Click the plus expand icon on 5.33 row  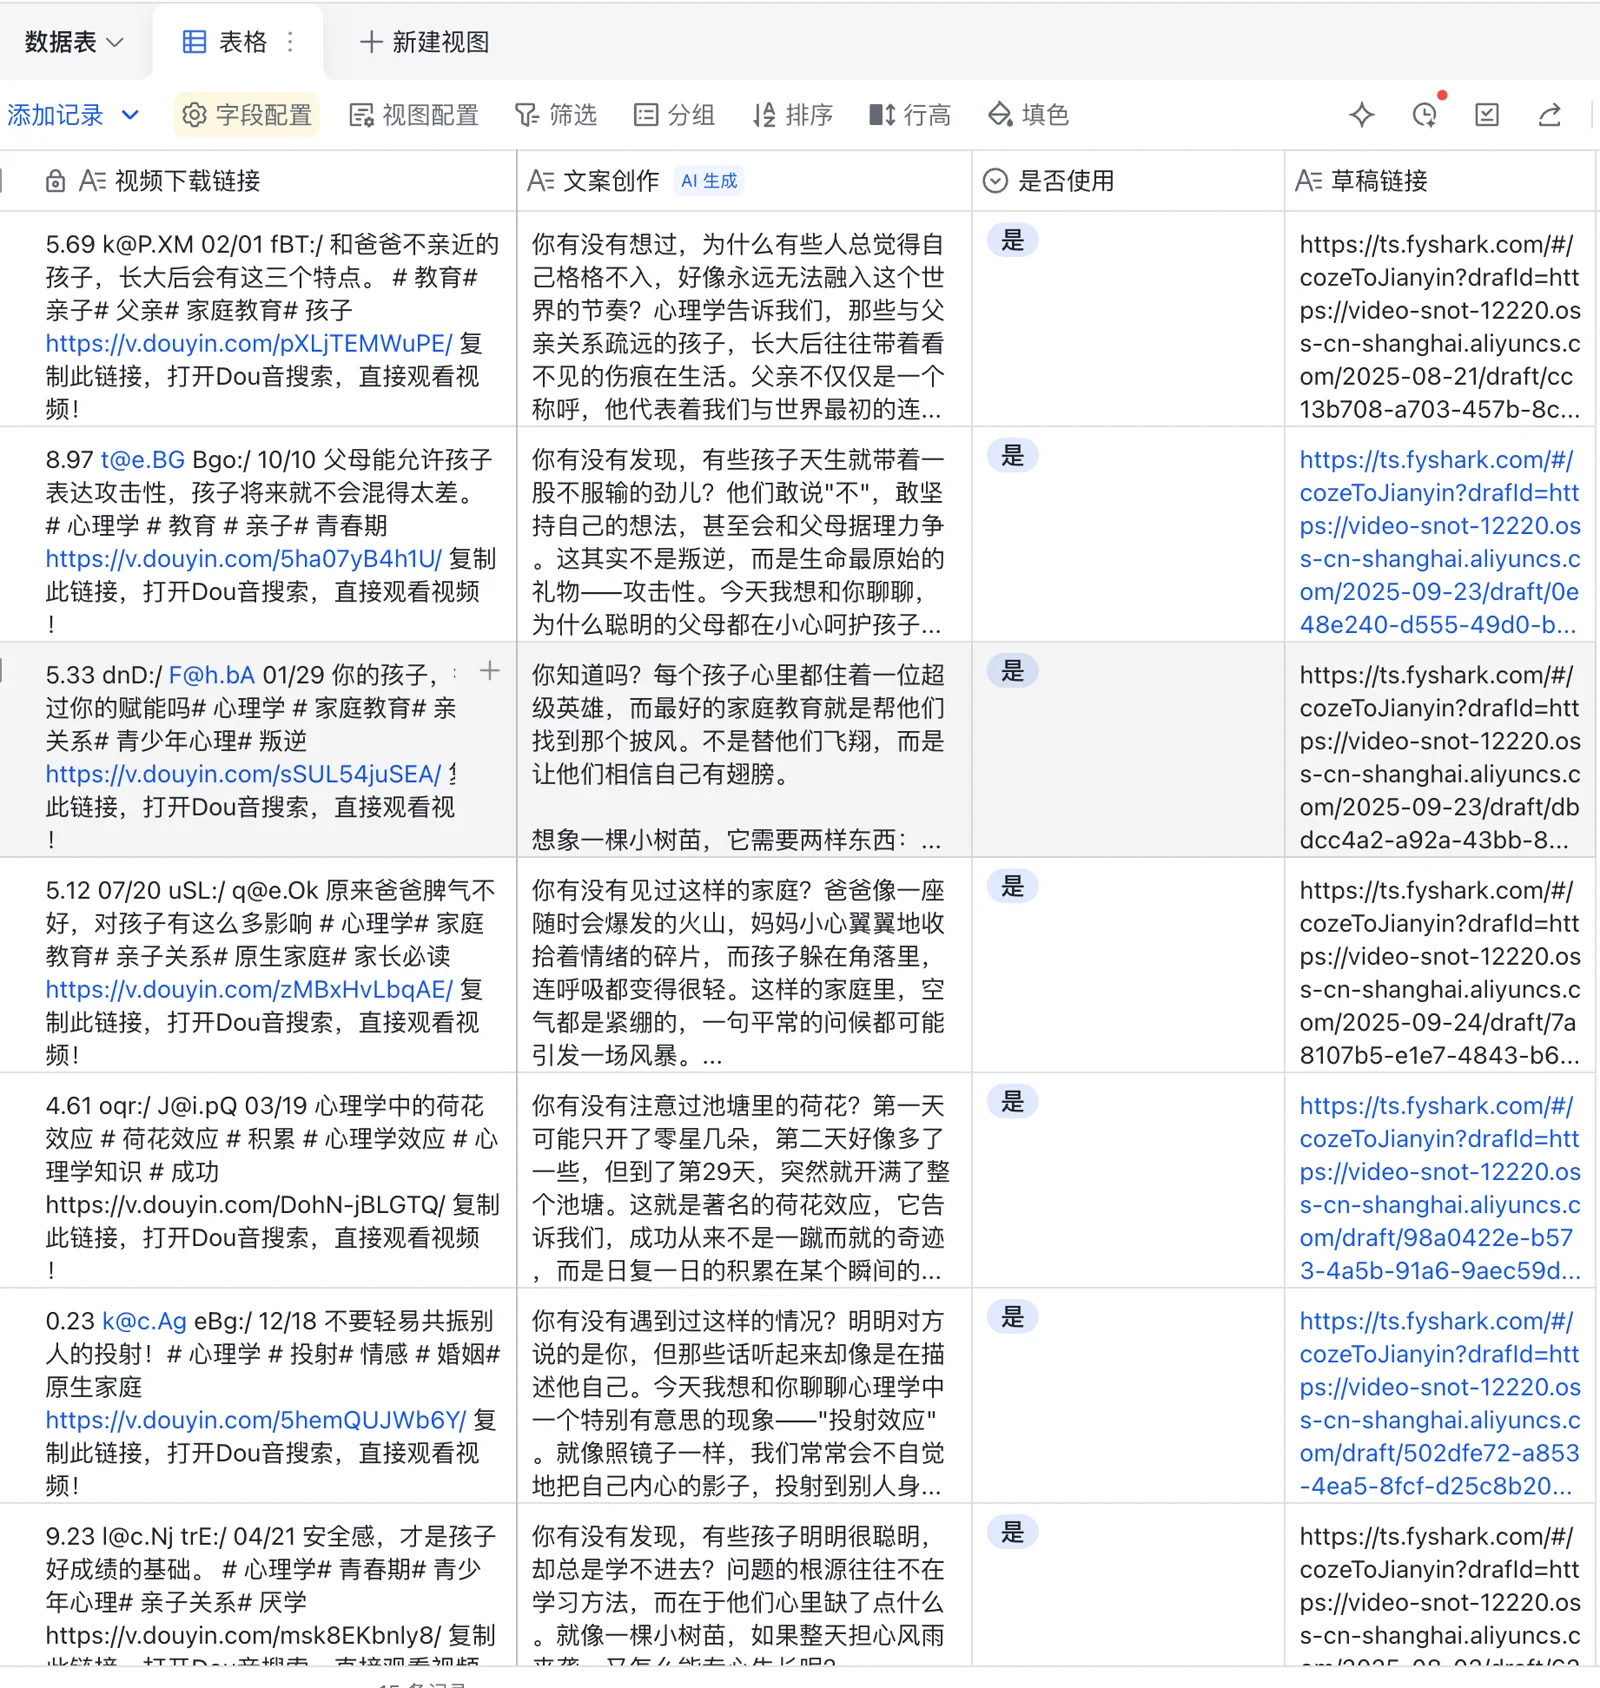pos(490,671)
